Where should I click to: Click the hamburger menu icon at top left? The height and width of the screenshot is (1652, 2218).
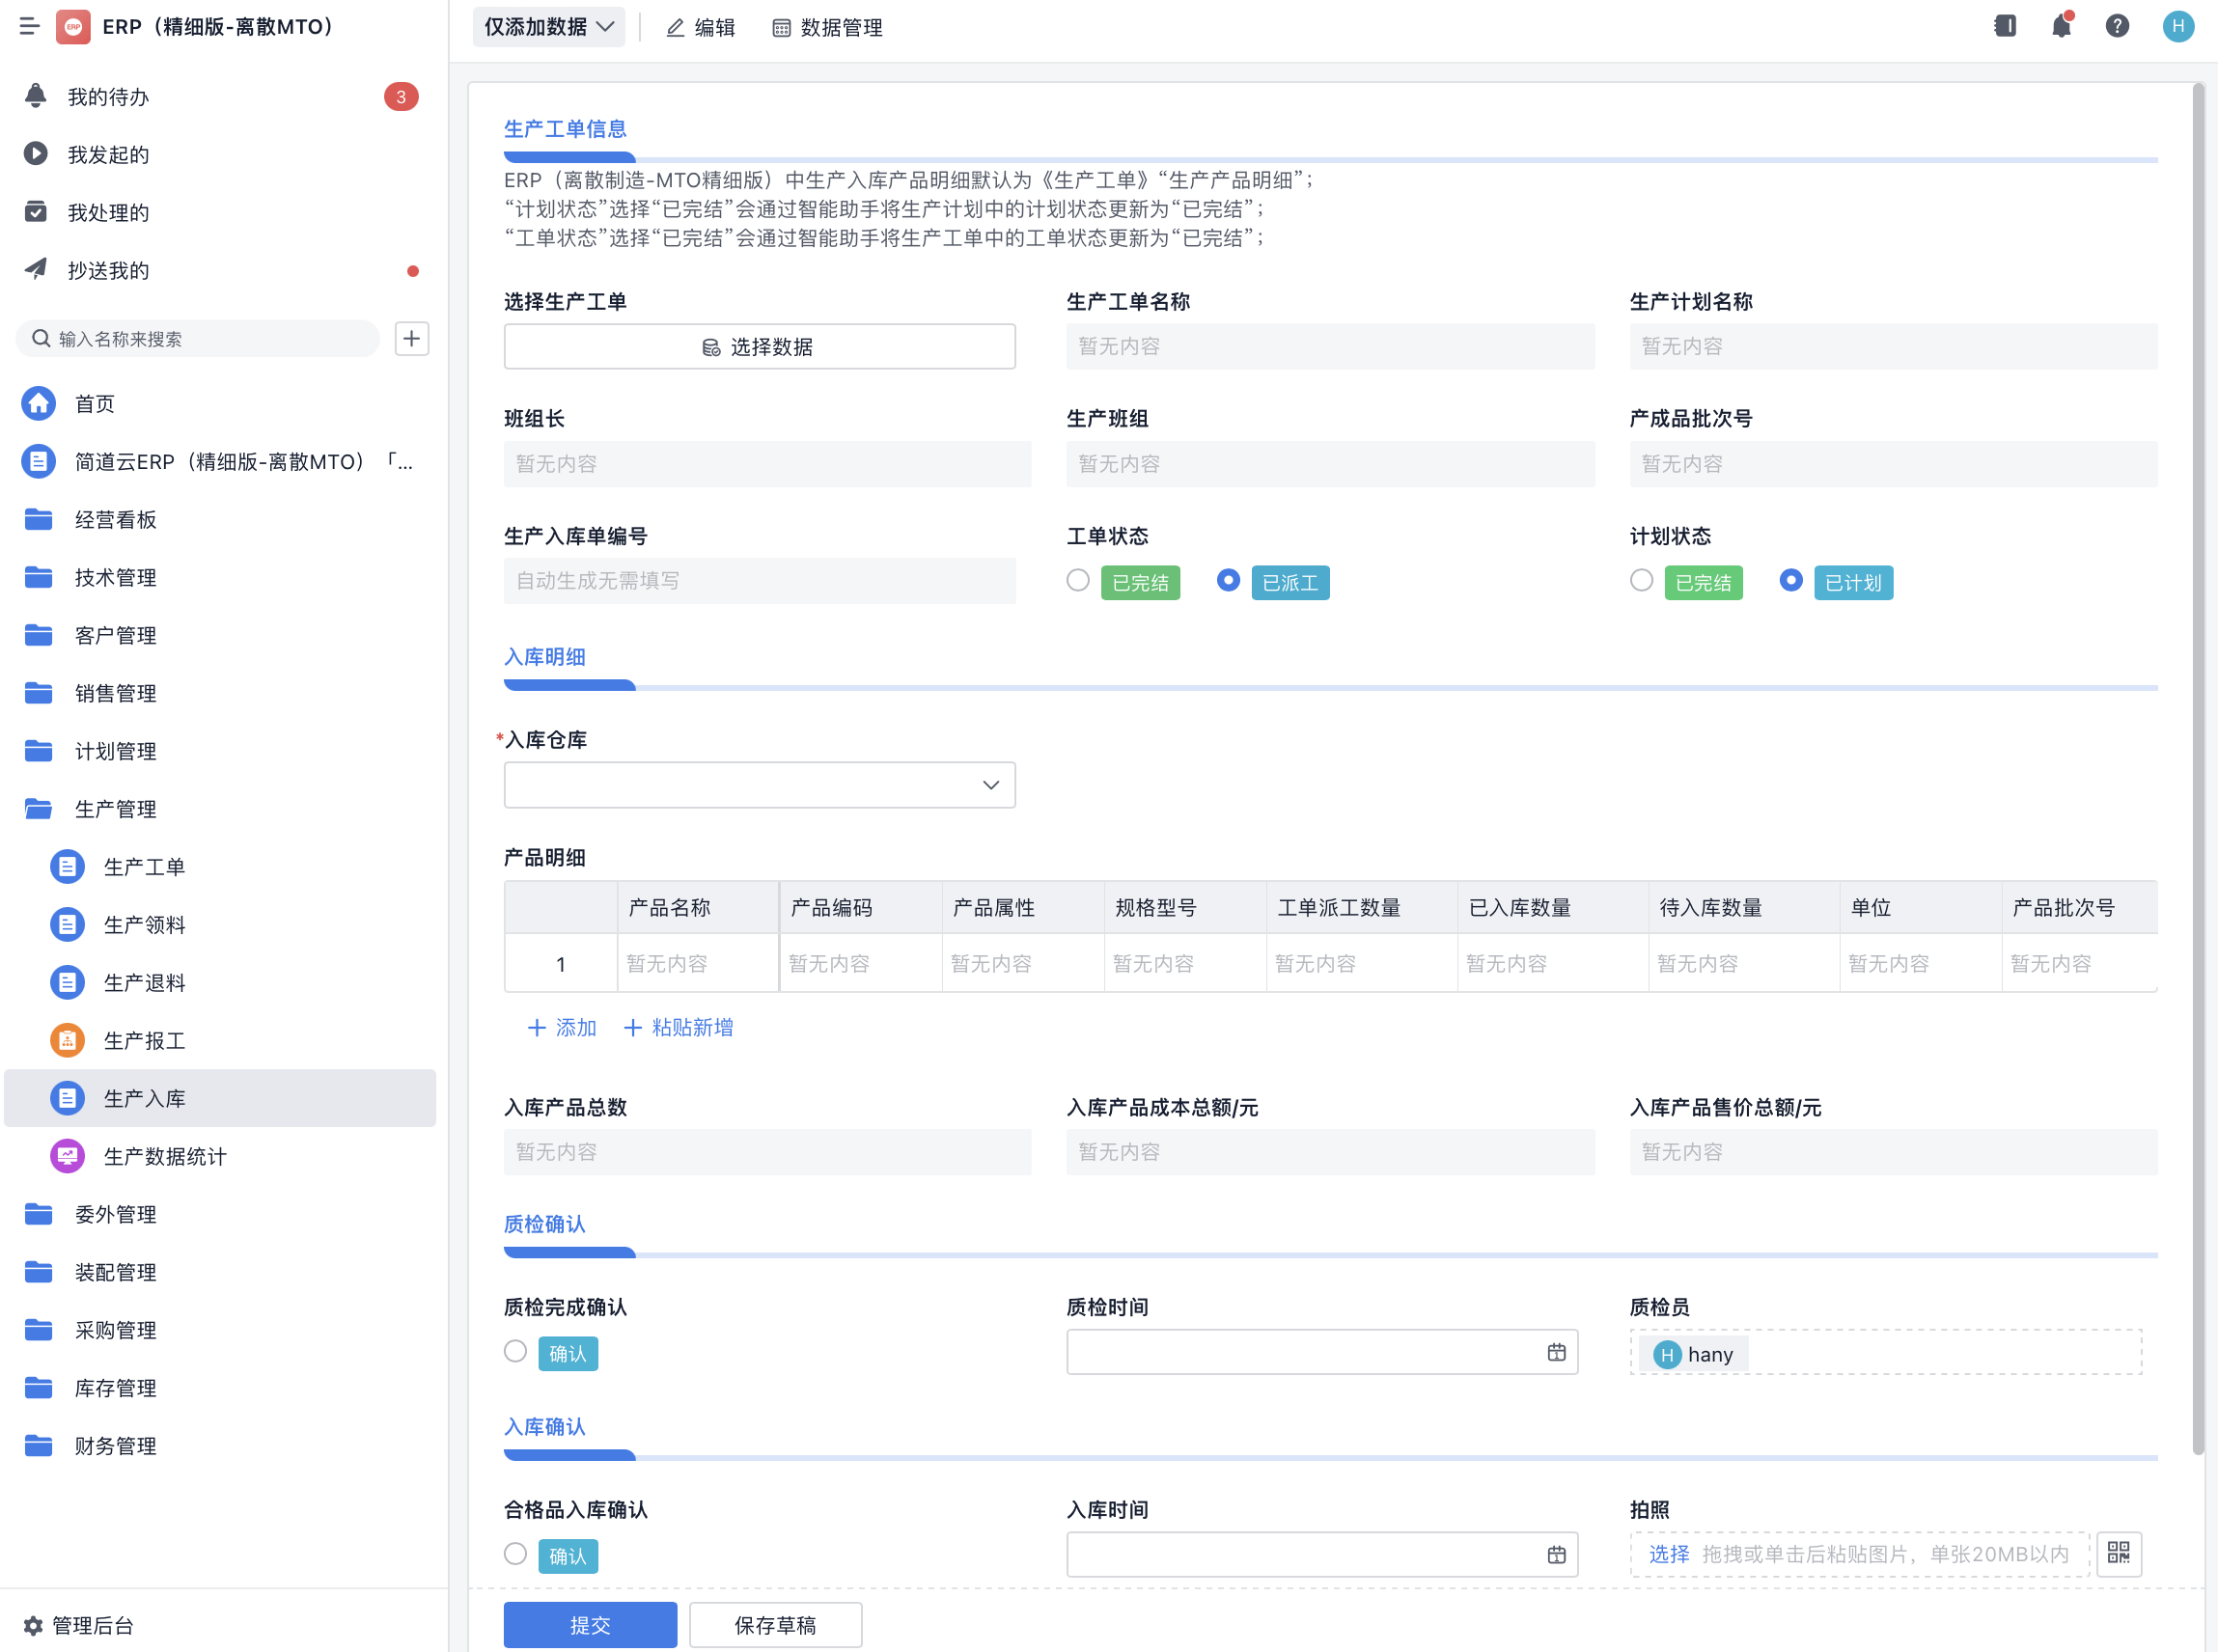click(29, 26)
